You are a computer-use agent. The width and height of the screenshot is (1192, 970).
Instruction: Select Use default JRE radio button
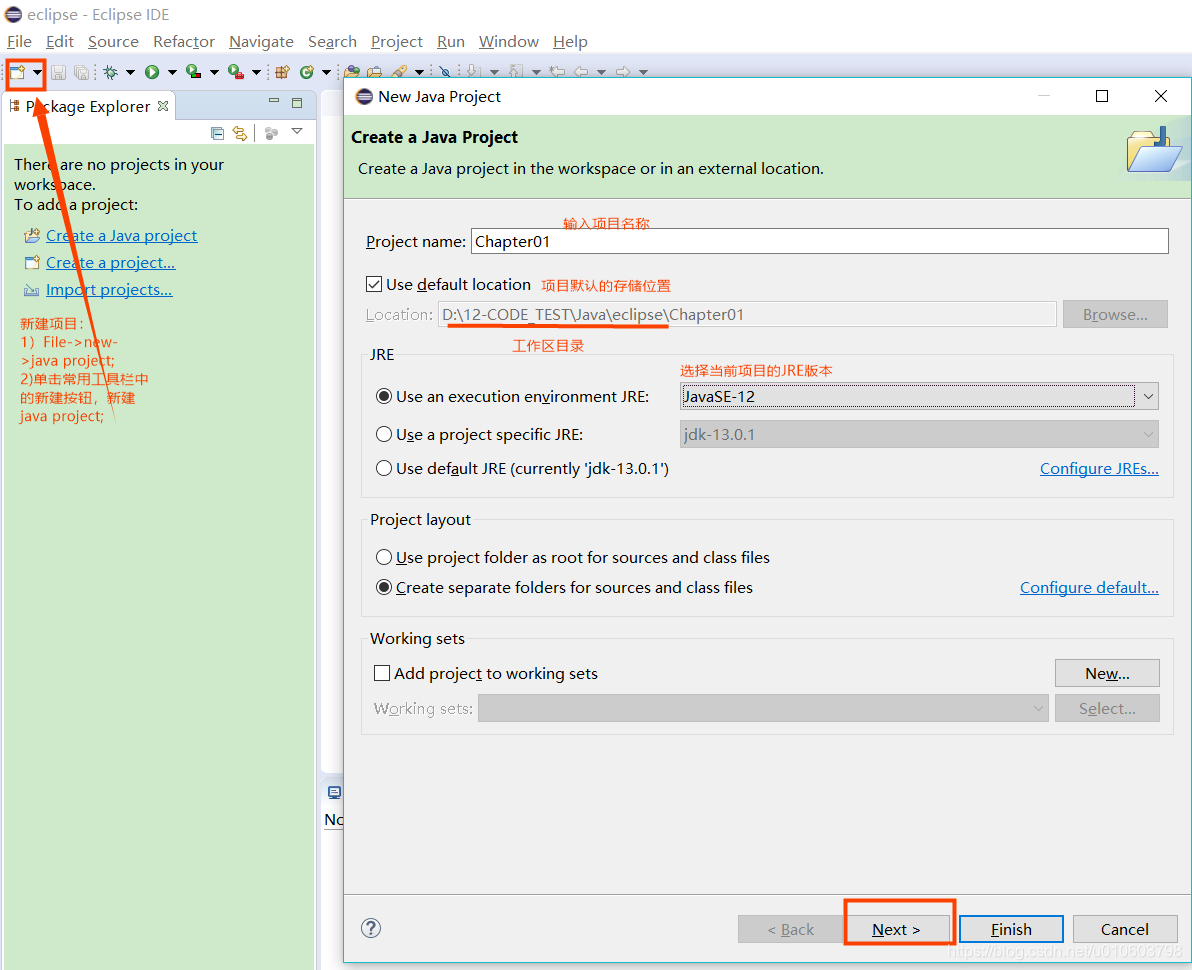[x=384, y=468]
